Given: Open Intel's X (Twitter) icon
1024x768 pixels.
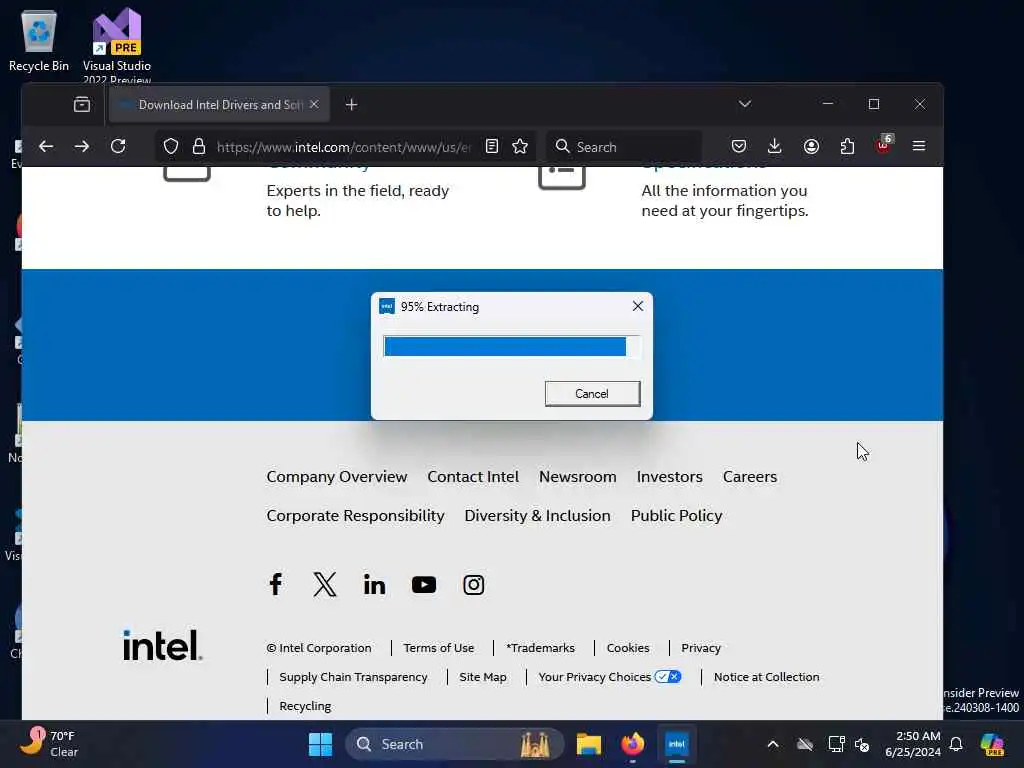Looking at the screenshot, I should pos(325,584).
